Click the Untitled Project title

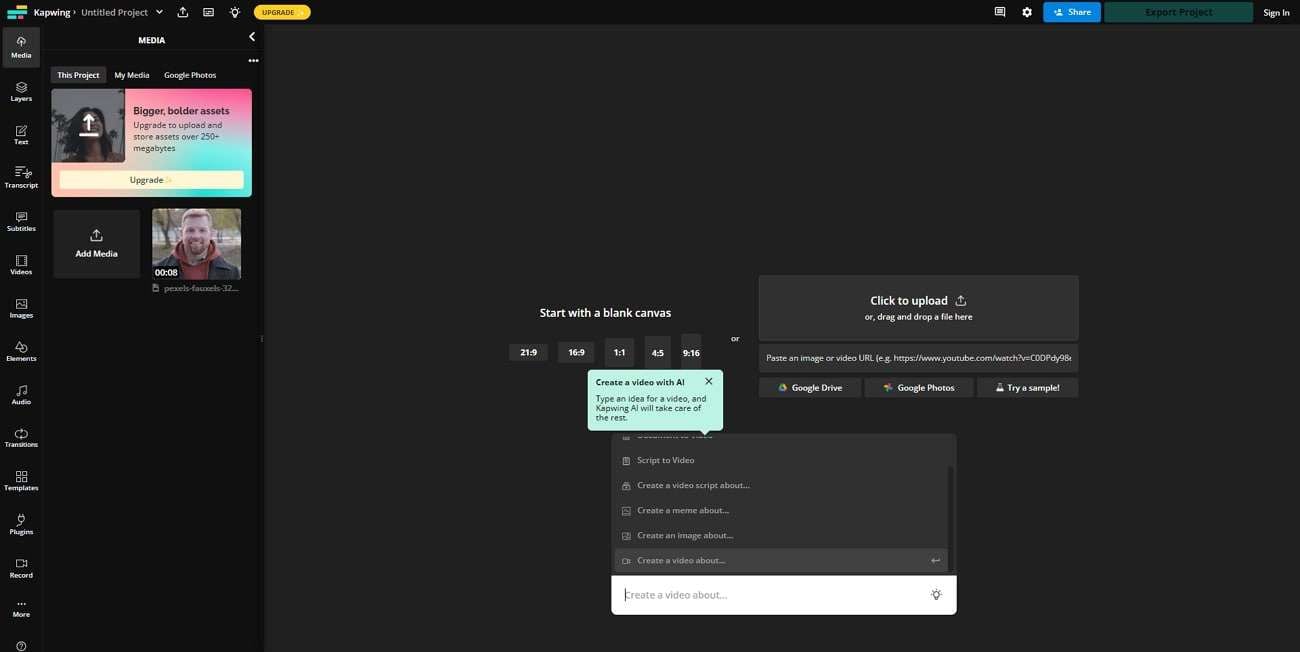click(114, 12)
